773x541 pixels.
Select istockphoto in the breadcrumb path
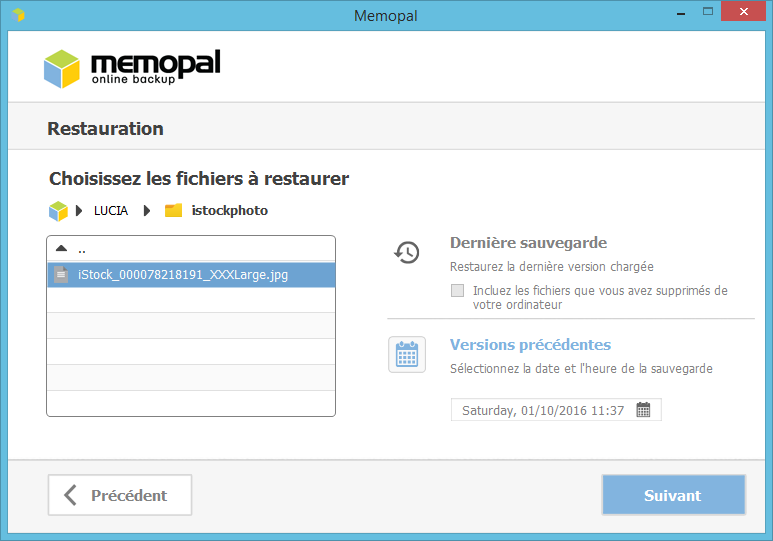click(x=230, y=211)
